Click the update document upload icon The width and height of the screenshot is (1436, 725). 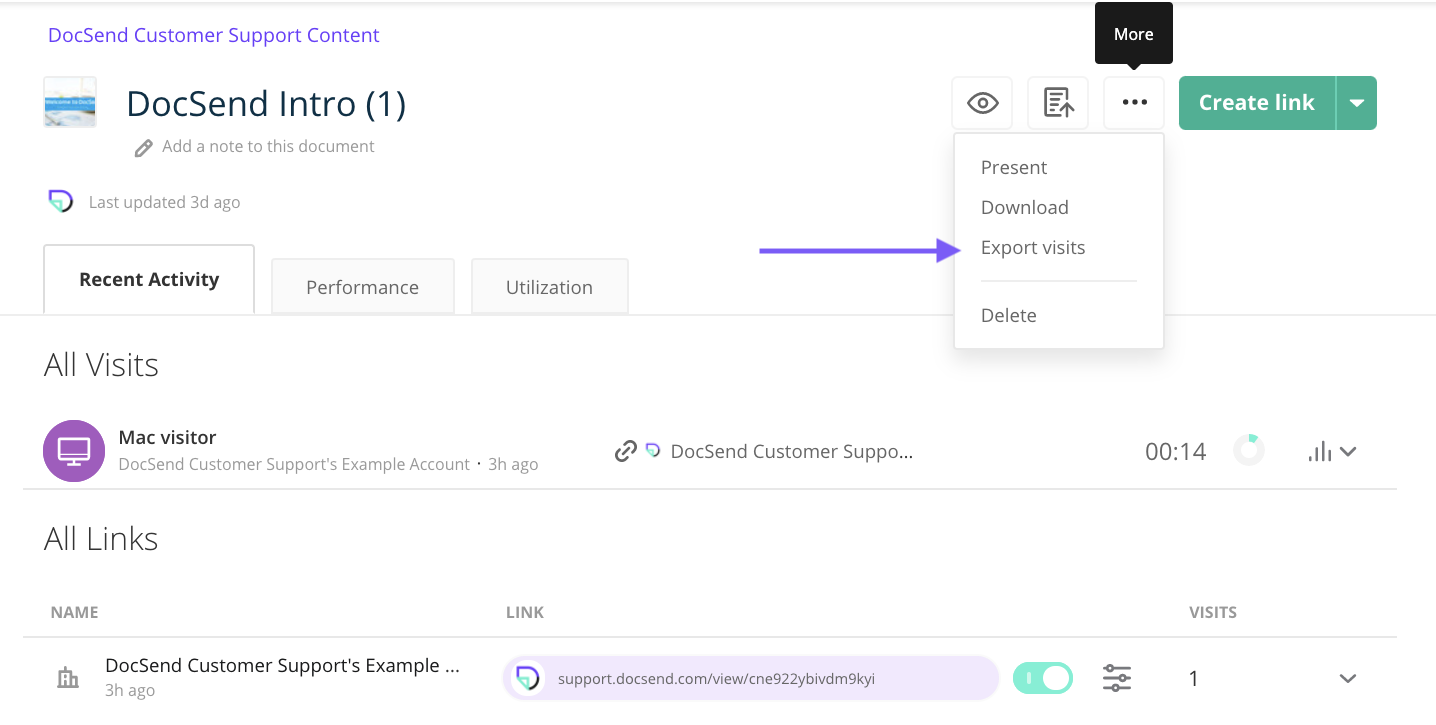pyautogui.click(x=1058, y=103)
